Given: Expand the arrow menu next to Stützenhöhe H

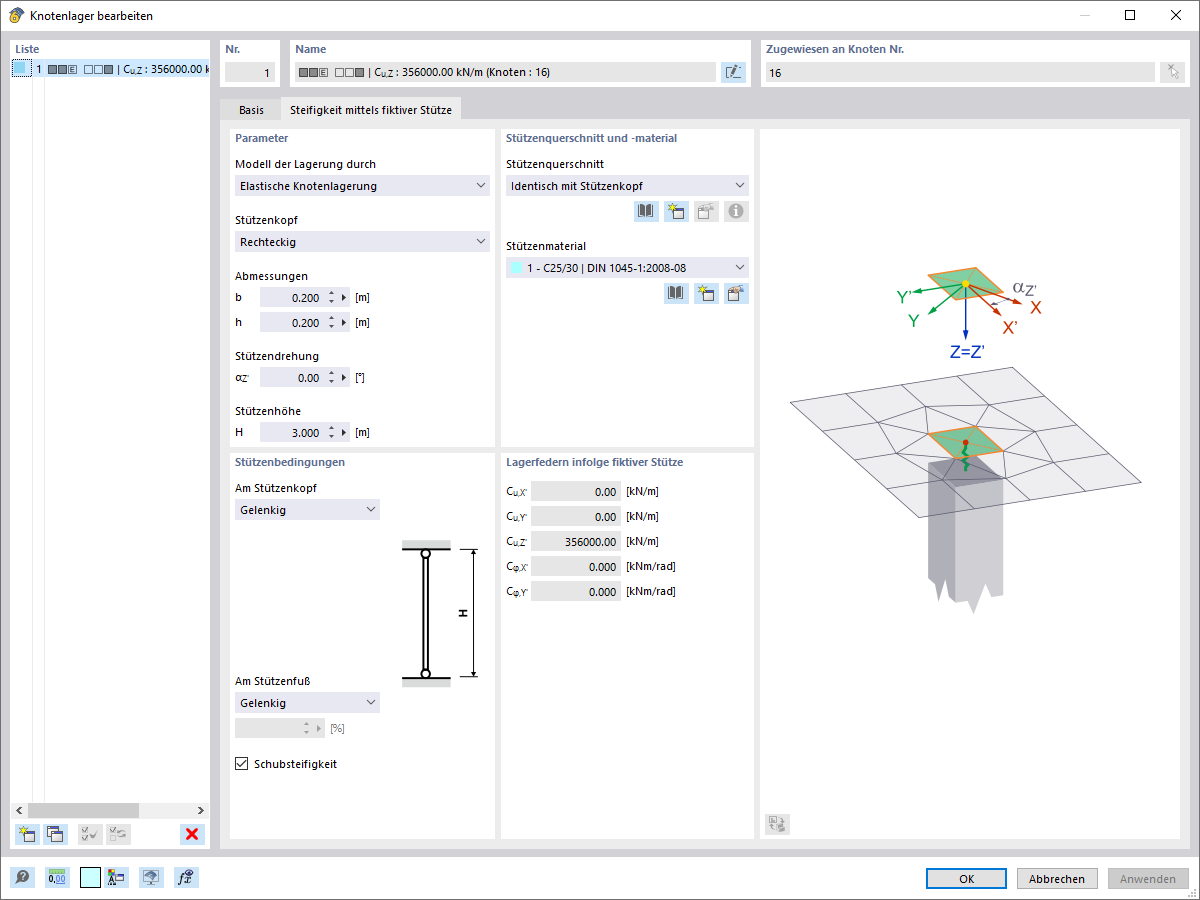Looking at the screenshot, I should pyautogui.click(x=345, y=432).
